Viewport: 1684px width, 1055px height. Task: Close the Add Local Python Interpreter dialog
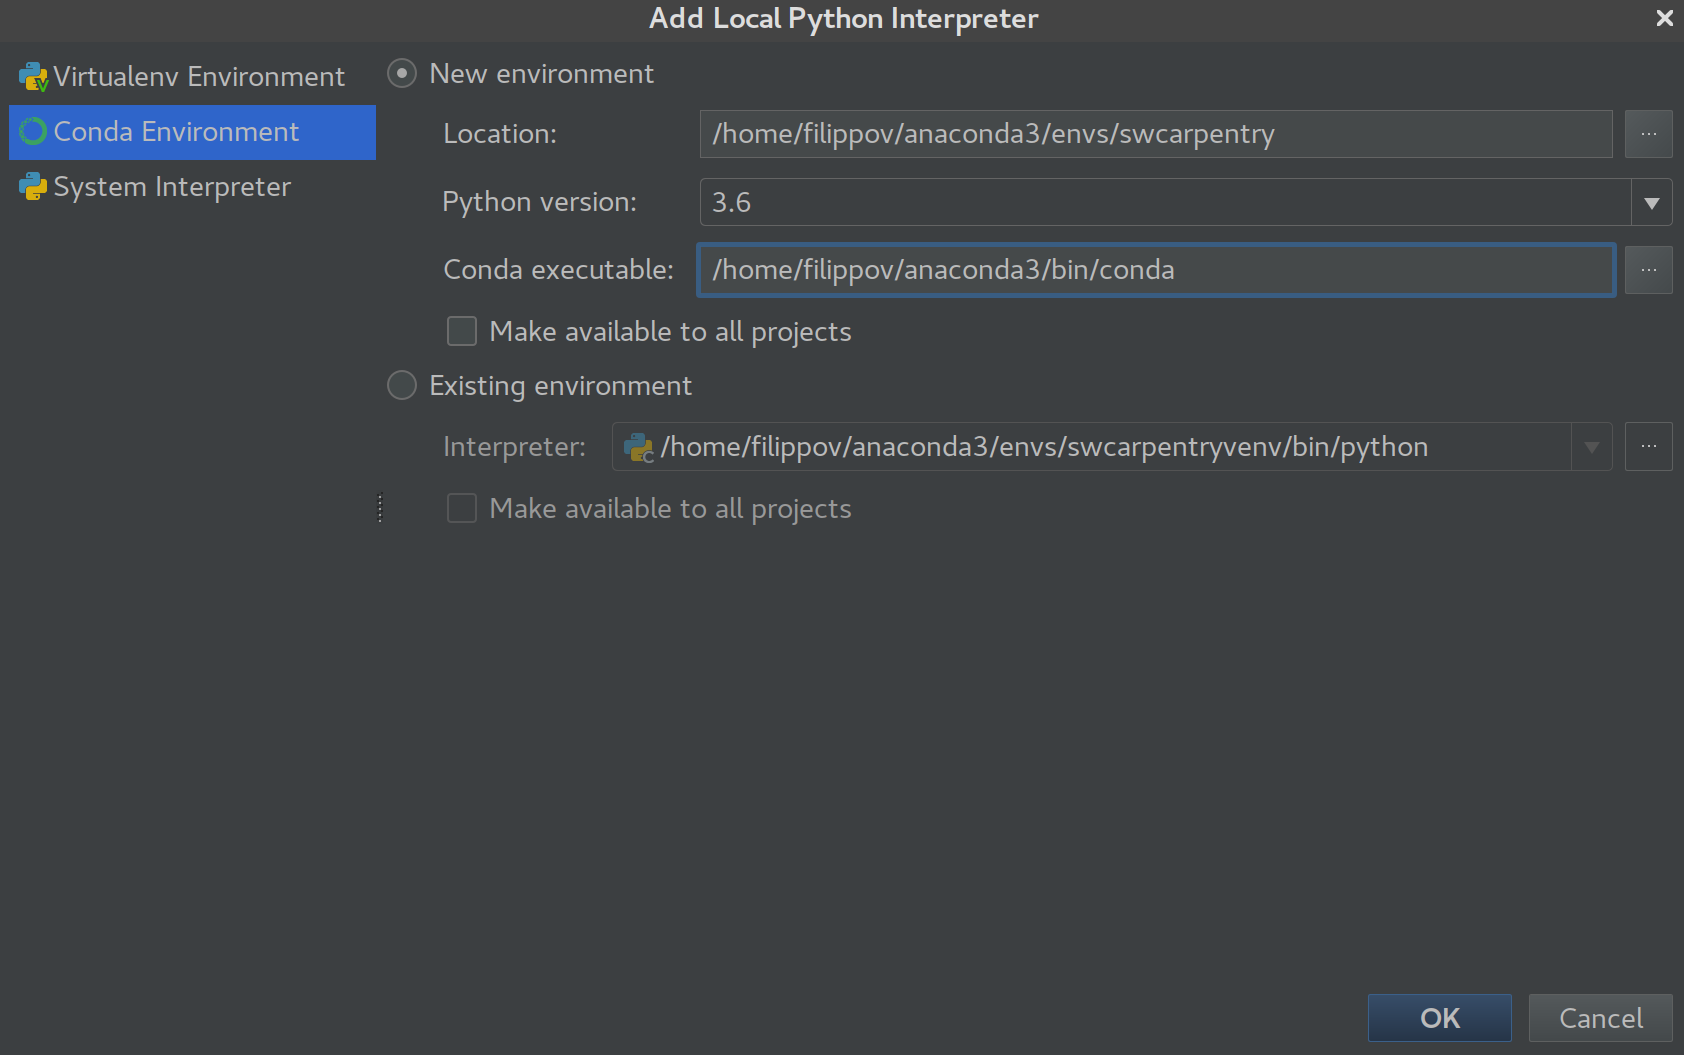tap(1664, 18)
